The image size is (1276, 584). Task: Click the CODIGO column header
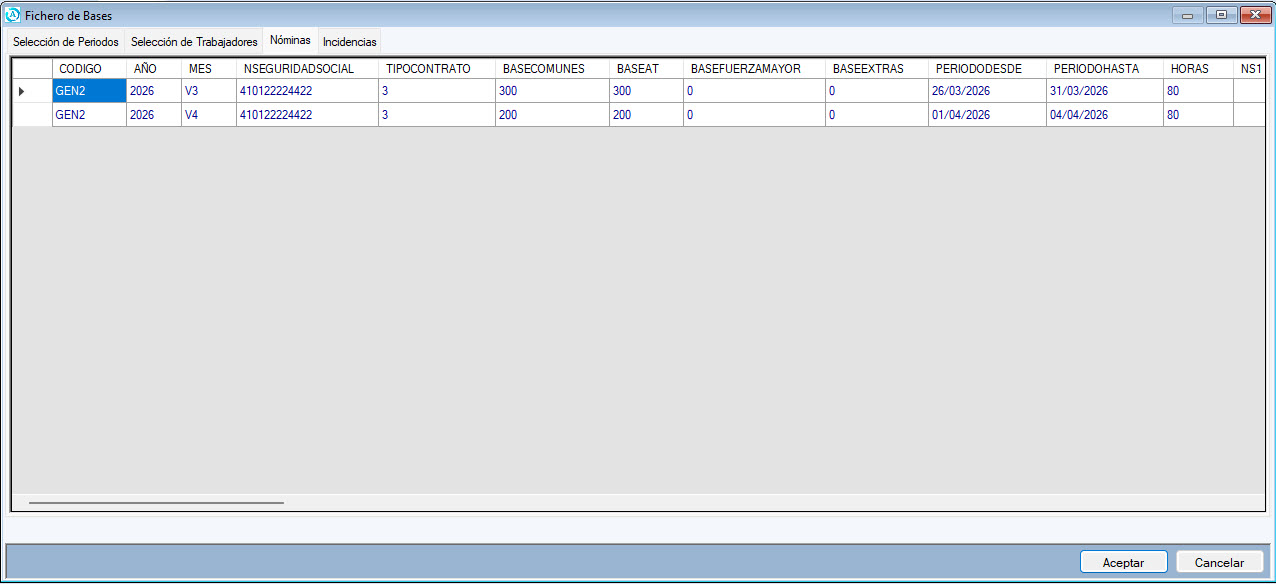(x=81, y=69)
